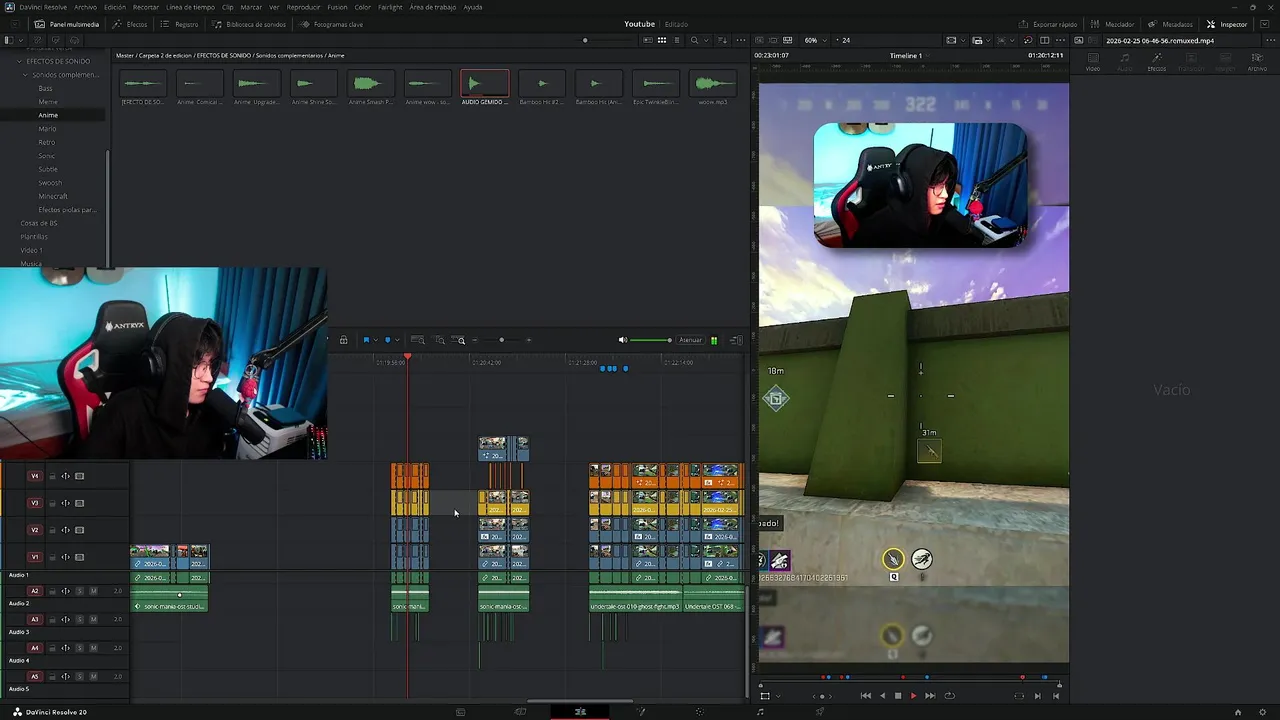Viewport: 1280px width, 720px height.
Task: Open the flag color dropdown
Action: (x=375, y=340)
